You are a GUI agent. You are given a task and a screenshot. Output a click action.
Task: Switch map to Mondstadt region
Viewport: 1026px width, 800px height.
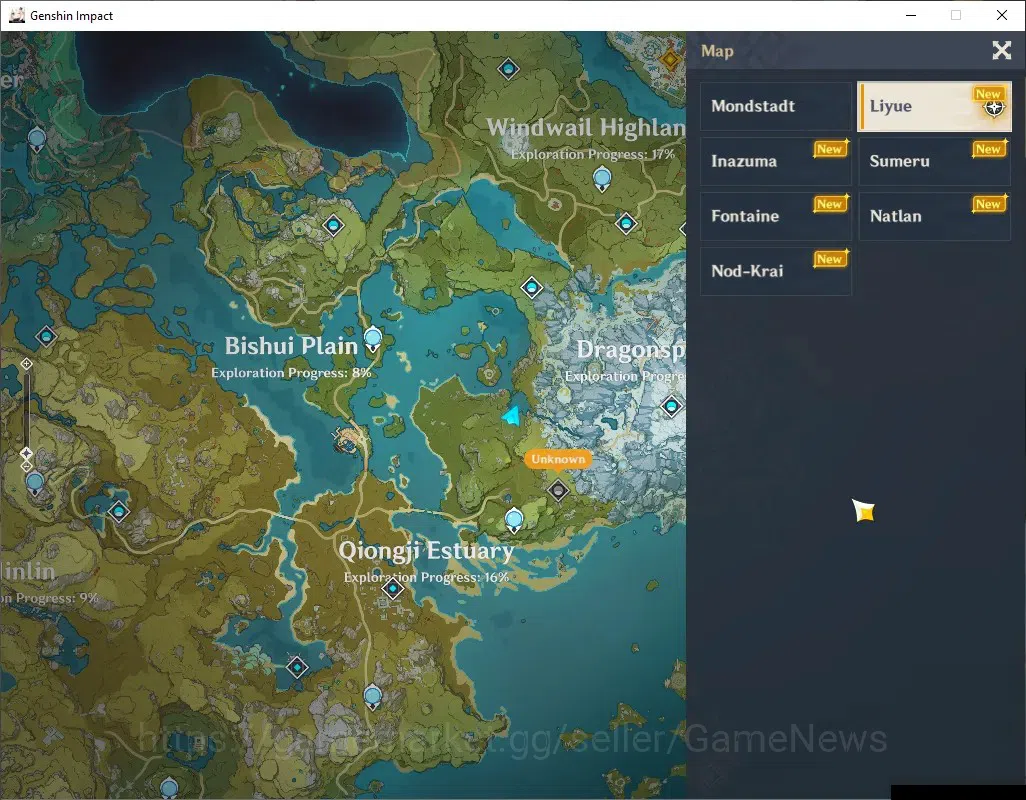(776, 106)
